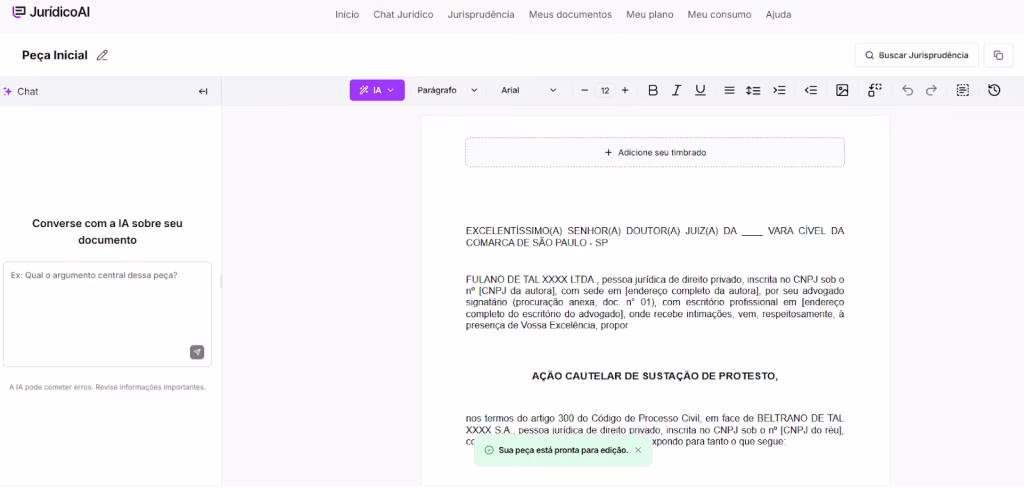Open Meus documentos
The width and height of the screenshot is (1024, 488).
(570, 14)
